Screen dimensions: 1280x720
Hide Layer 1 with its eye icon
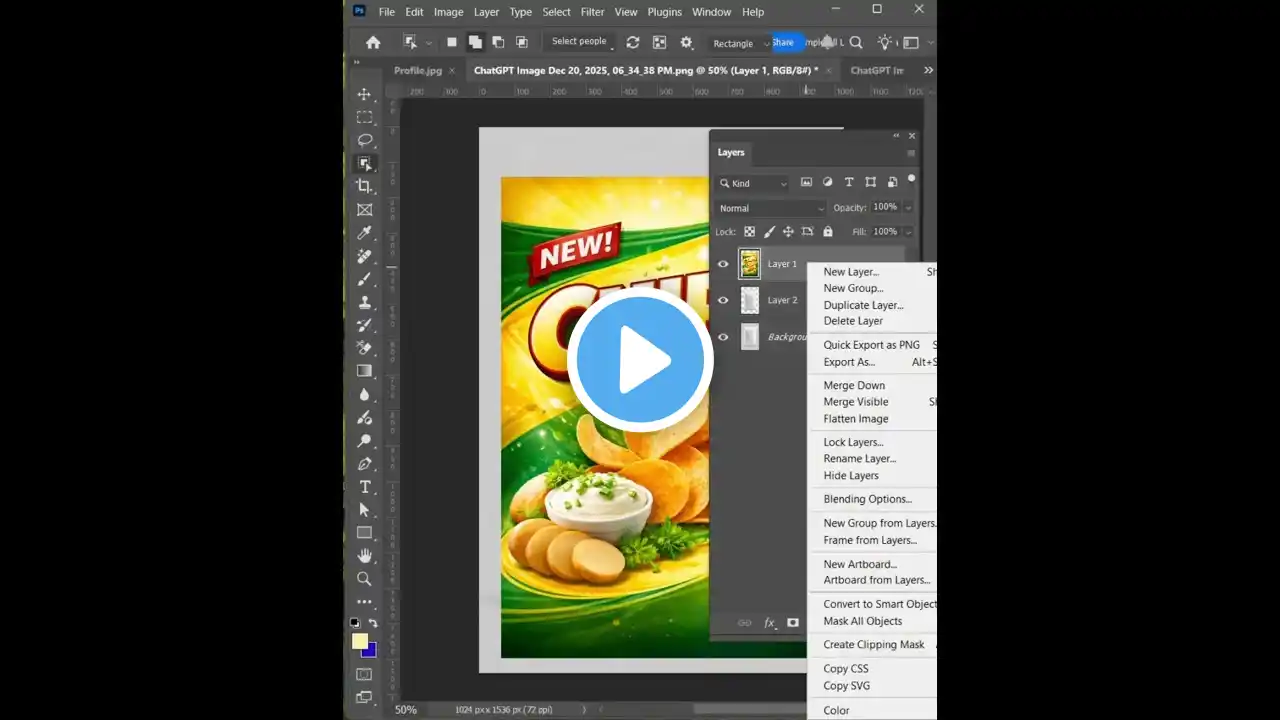723,264
